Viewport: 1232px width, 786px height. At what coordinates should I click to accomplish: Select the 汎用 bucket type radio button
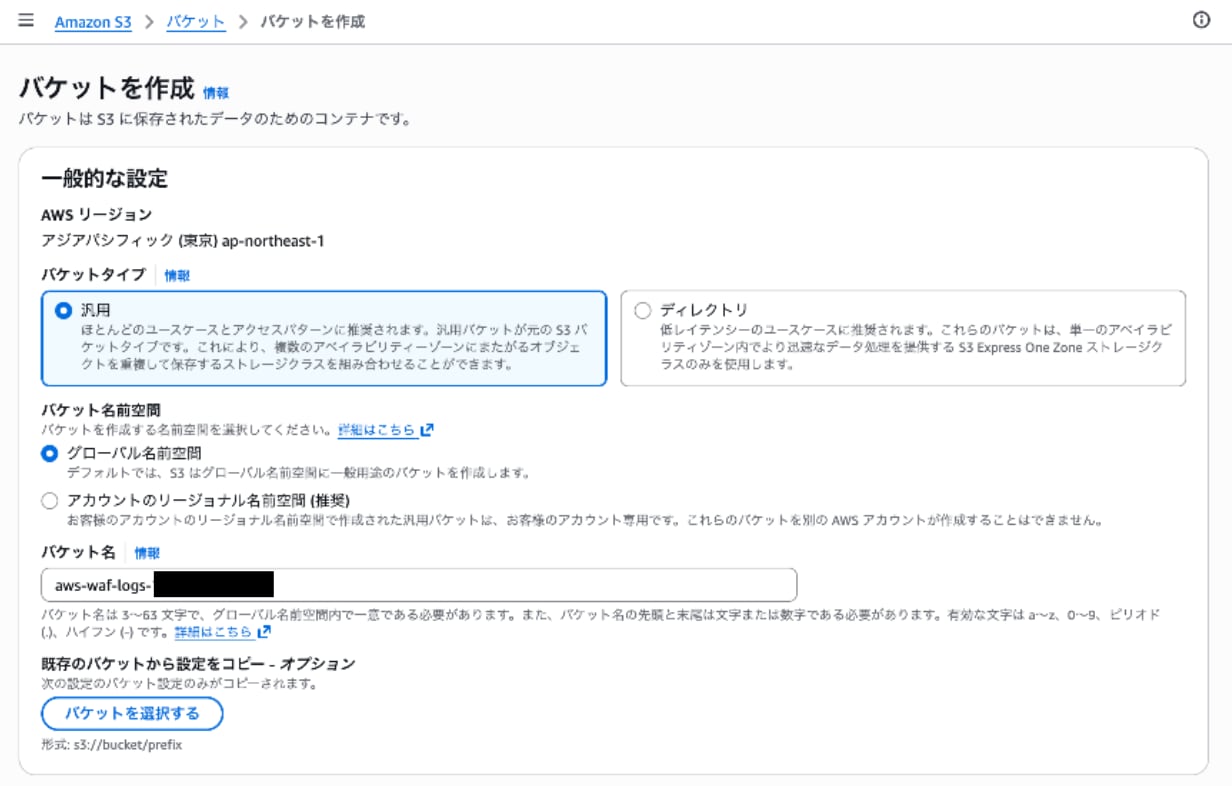click(64, 311)
